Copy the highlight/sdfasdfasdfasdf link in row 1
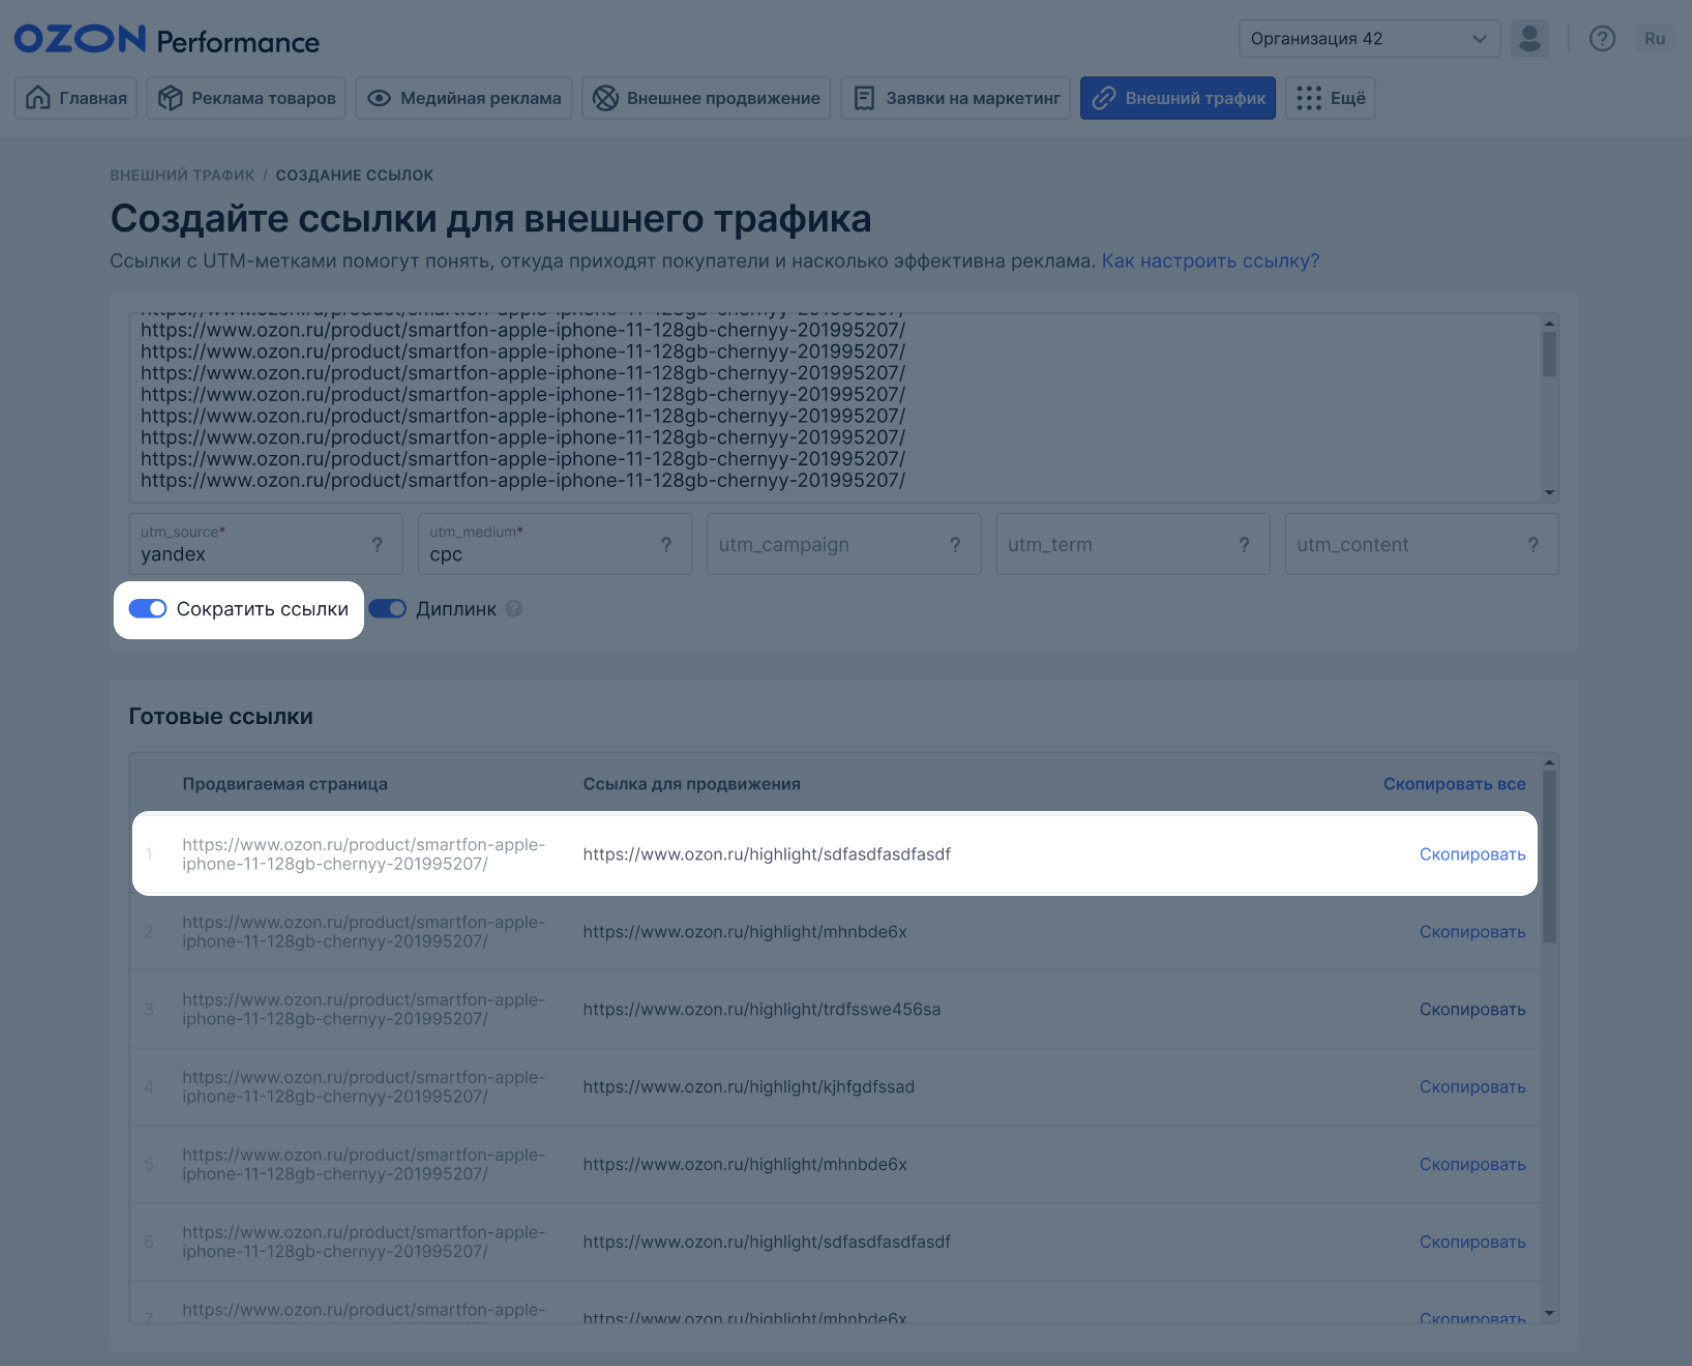 (x=1472, y=854)
